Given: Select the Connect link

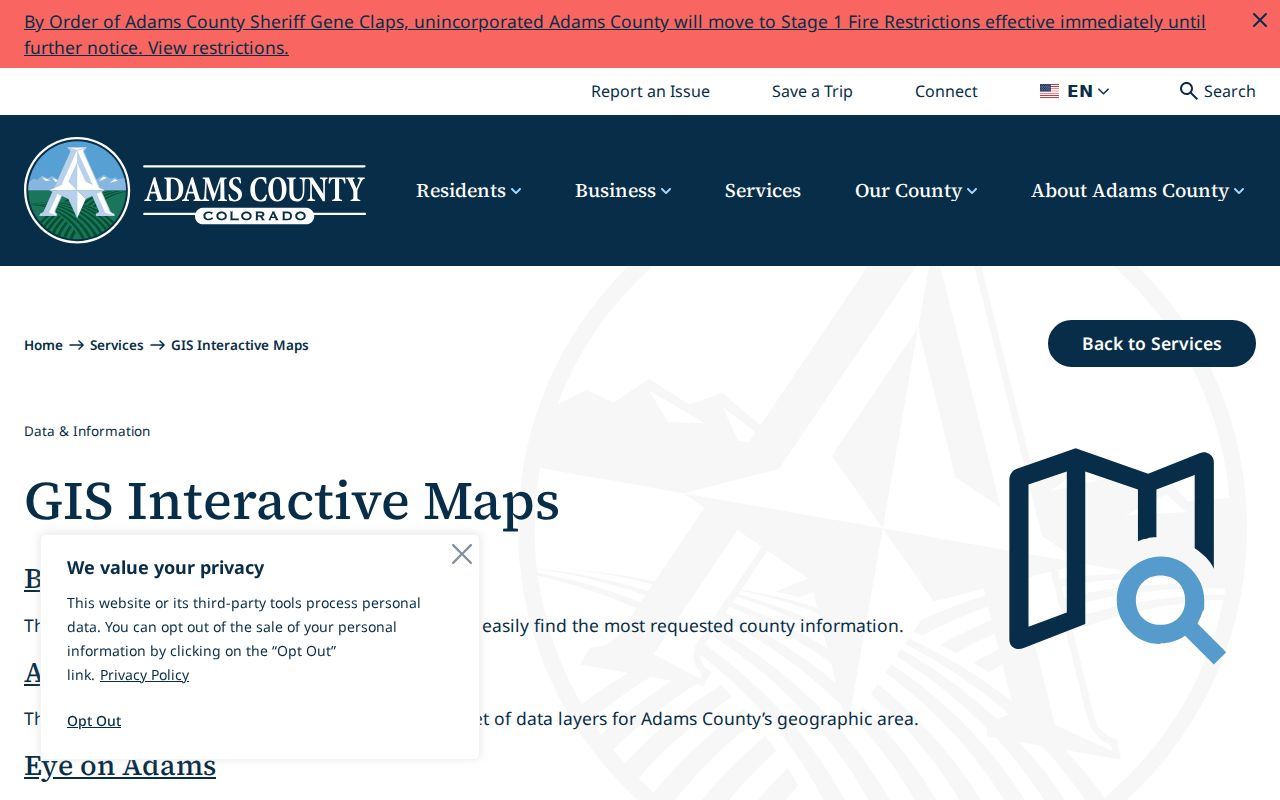Looking at the screenshot, I should [x=946, y=91].
